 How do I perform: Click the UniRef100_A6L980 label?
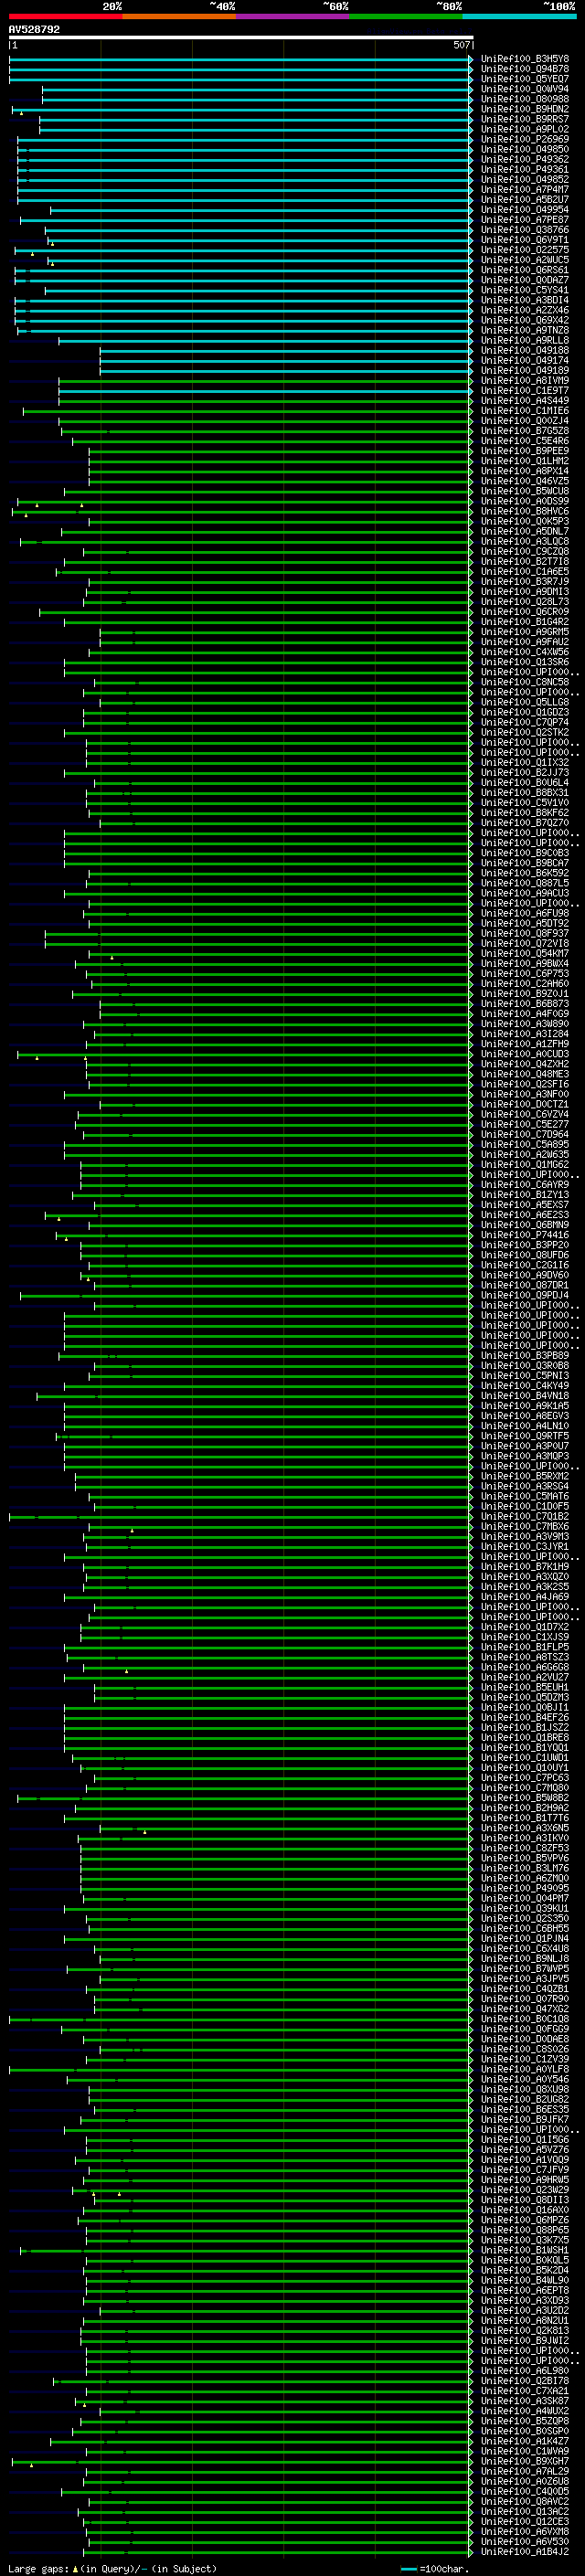[524, 2370]
